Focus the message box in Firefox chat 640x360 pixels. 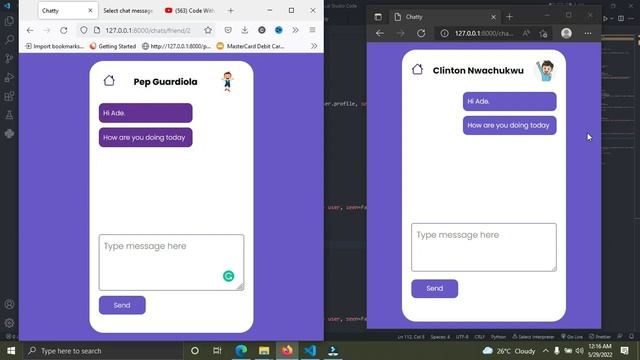pos(171,262)
